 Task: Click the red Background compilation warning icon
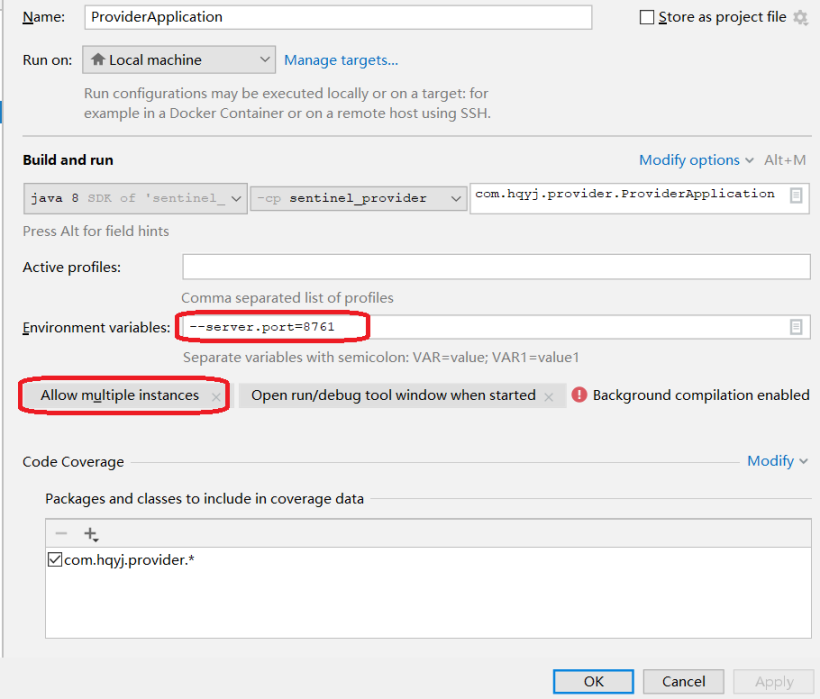click(x=579, y=395)
